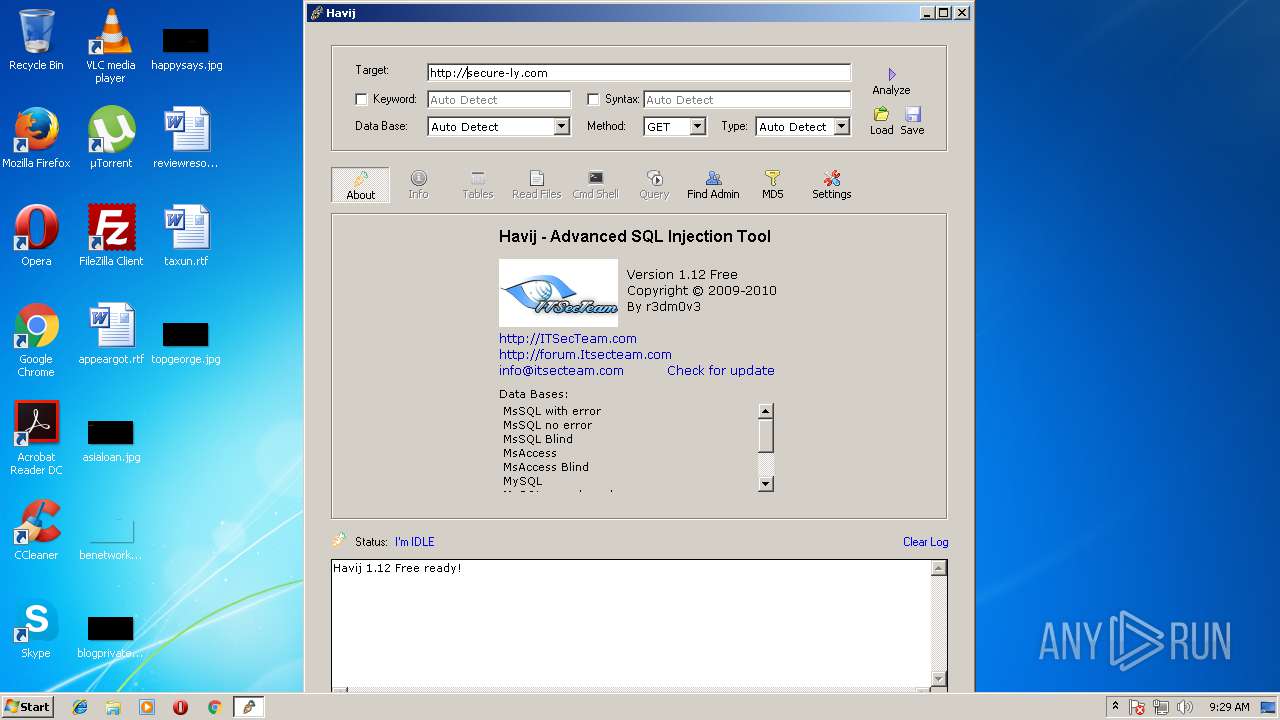Select 'MsSQL no error' in database list

(x=547, y=425)
